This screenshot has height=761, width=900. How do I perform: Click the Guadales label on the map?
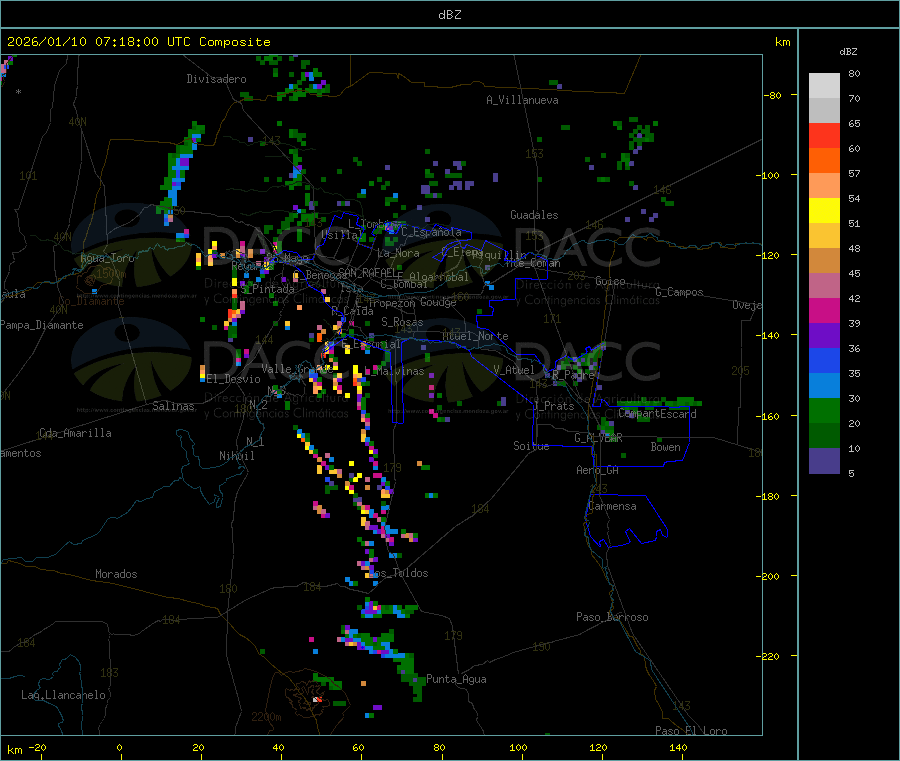(534, 215)
